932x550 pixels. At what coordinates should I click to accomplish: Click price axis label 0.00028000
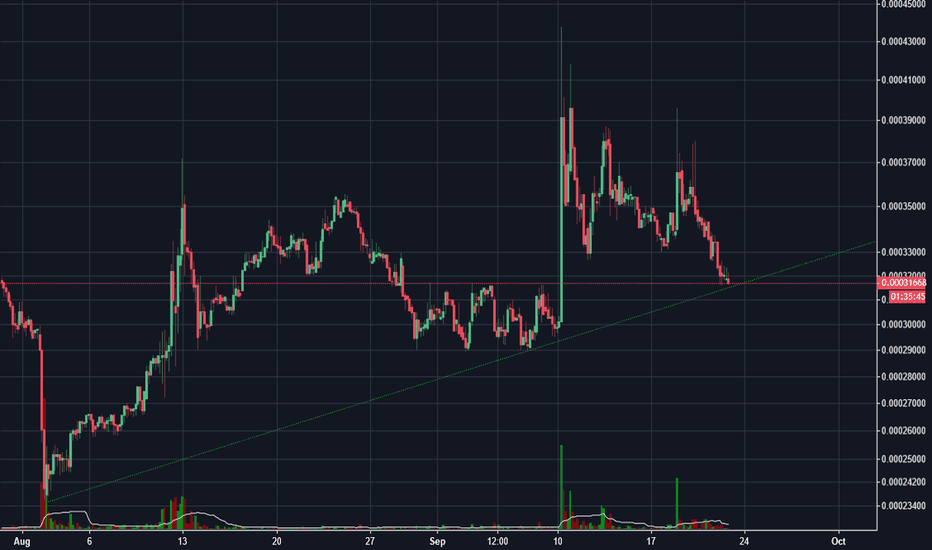(x=903, y=376)
